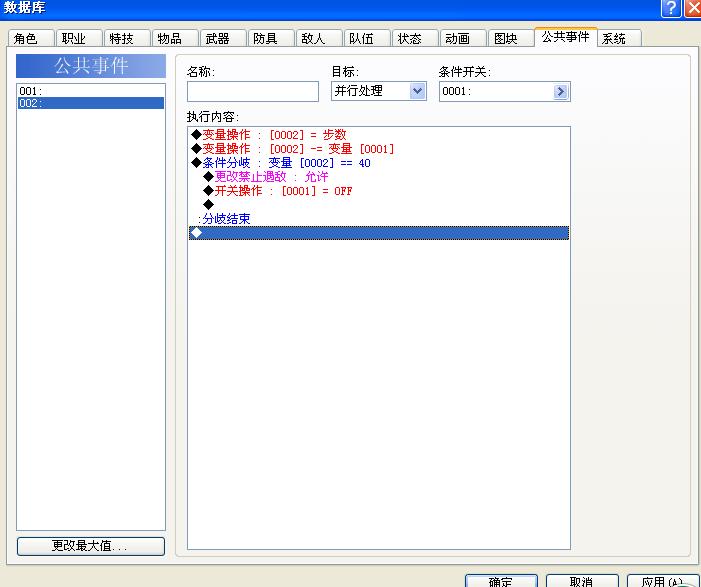Select the 更改禁止遇敌 : 允许 line
The image size is (701, 587).
(x=379, y=177)
